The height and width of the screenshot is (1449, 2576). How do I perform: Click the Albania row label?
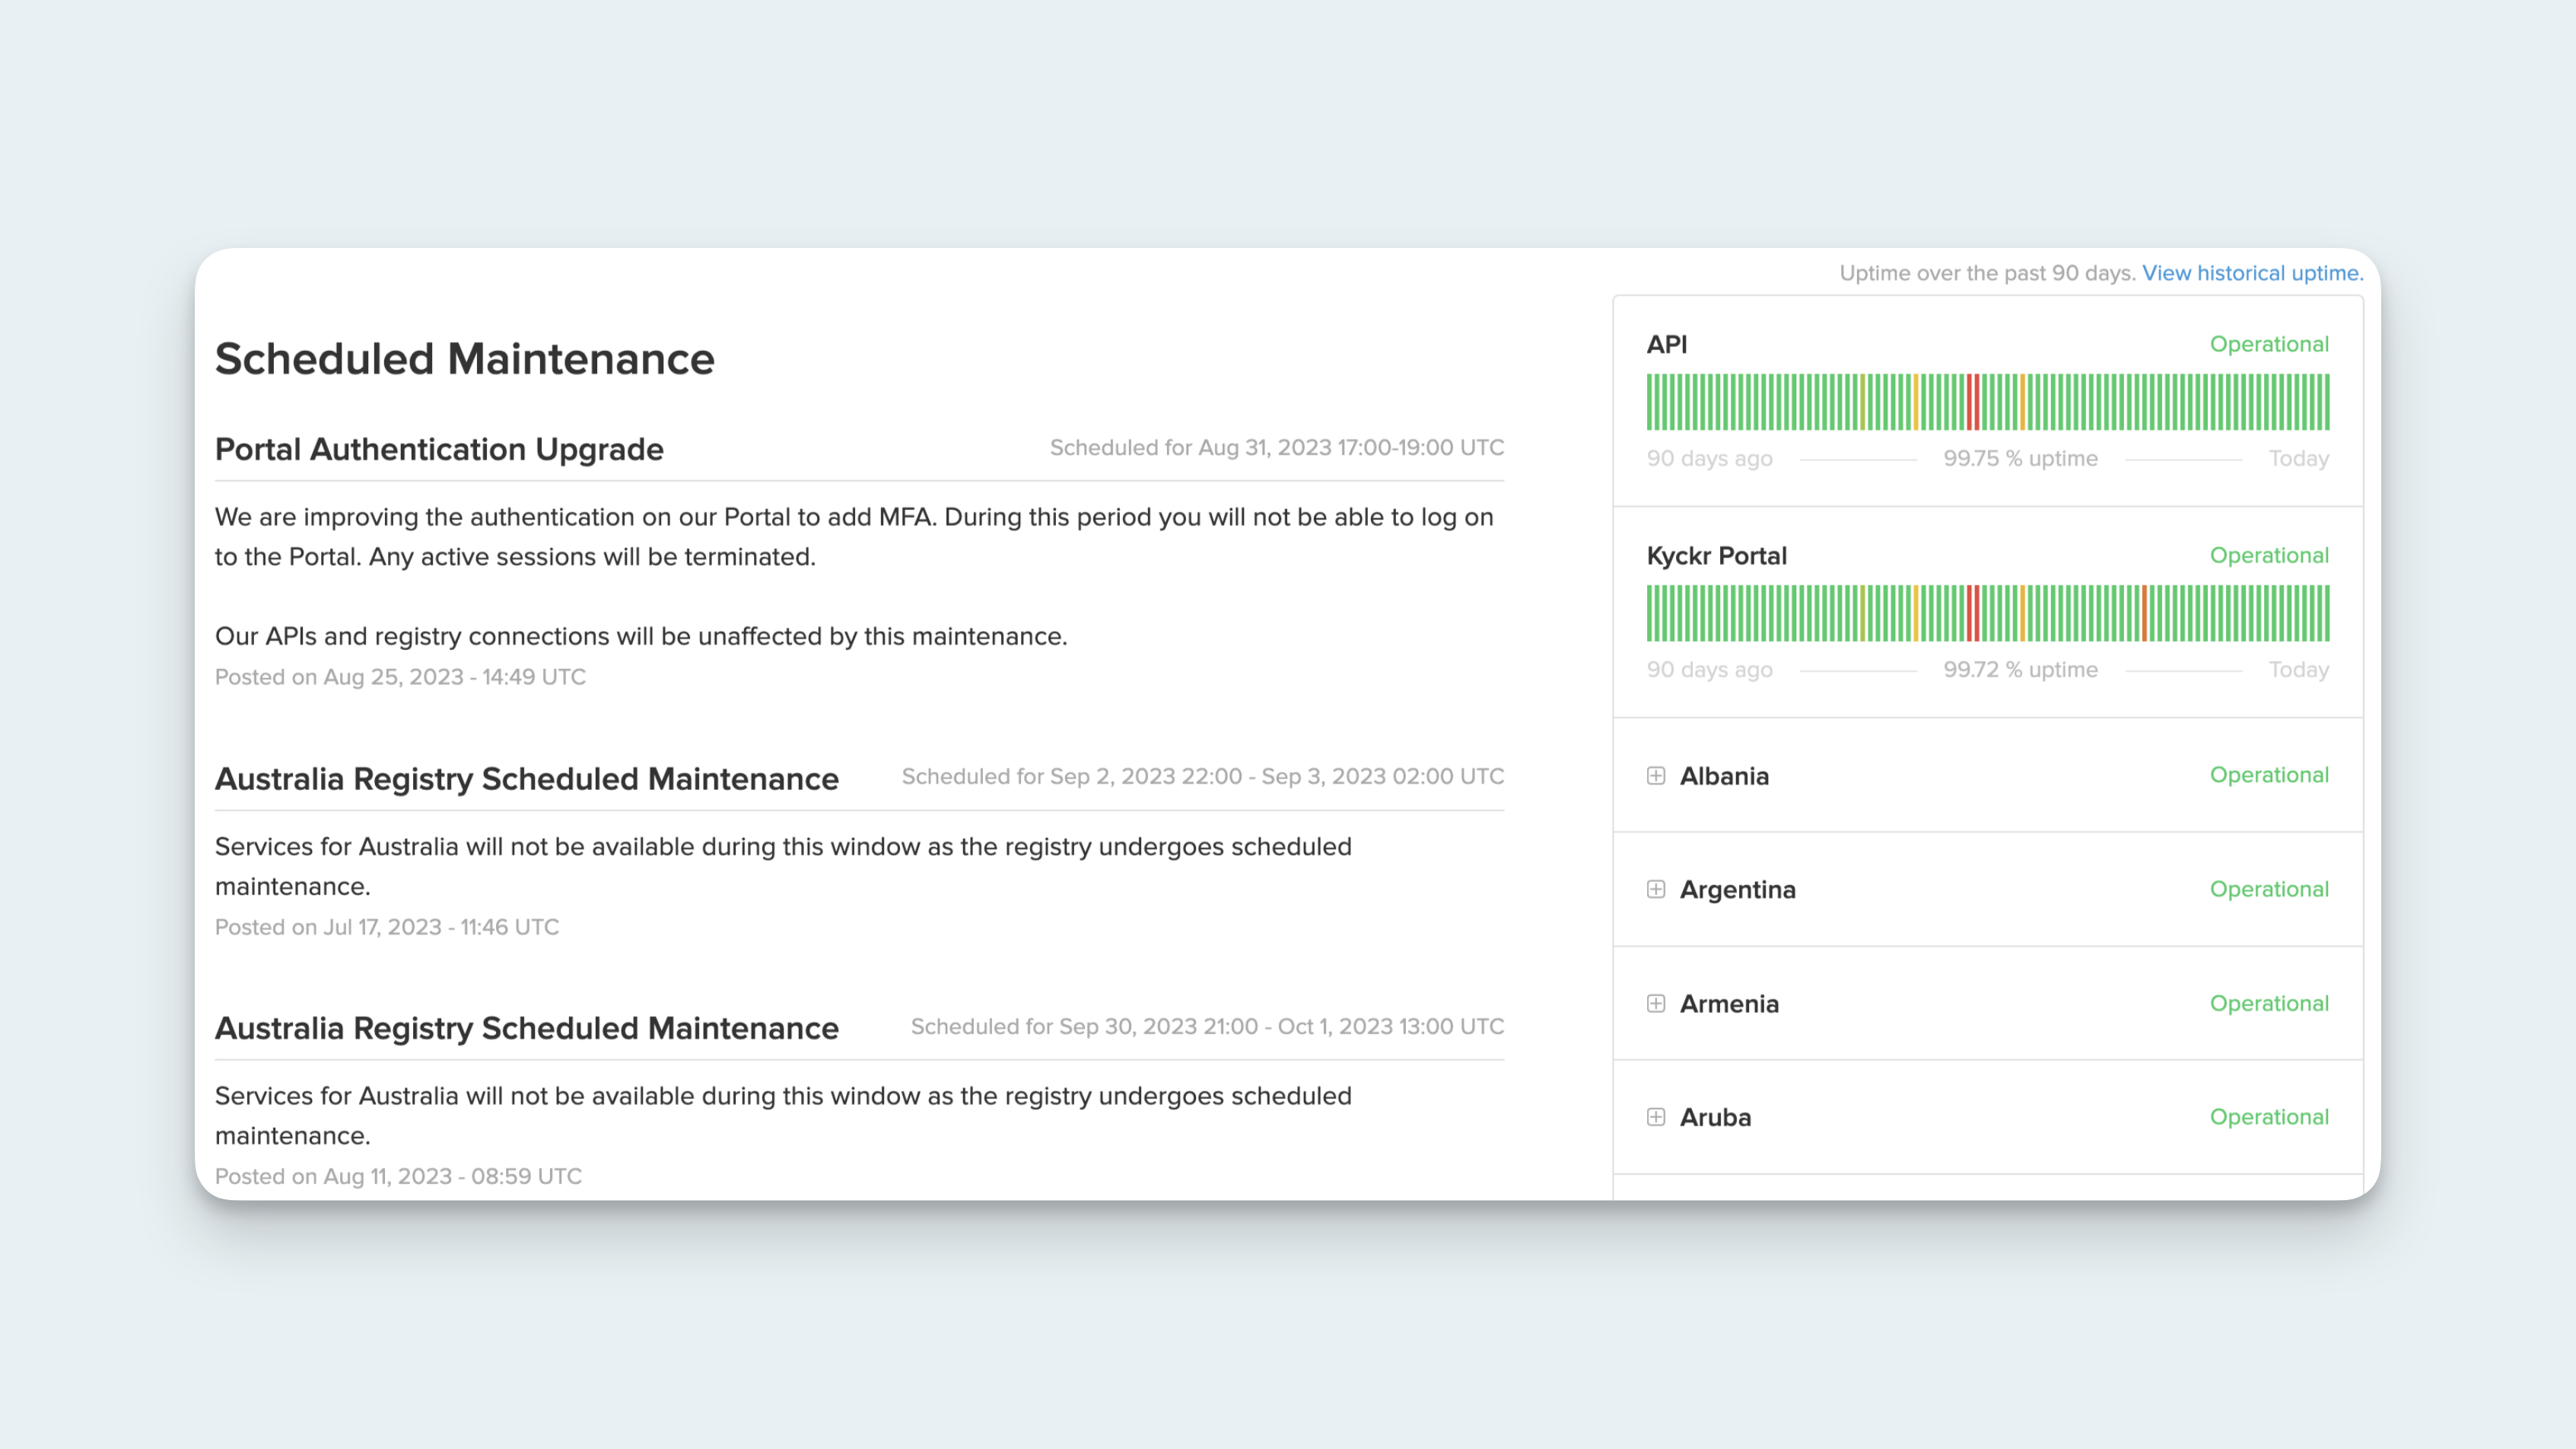[1724, 776]
